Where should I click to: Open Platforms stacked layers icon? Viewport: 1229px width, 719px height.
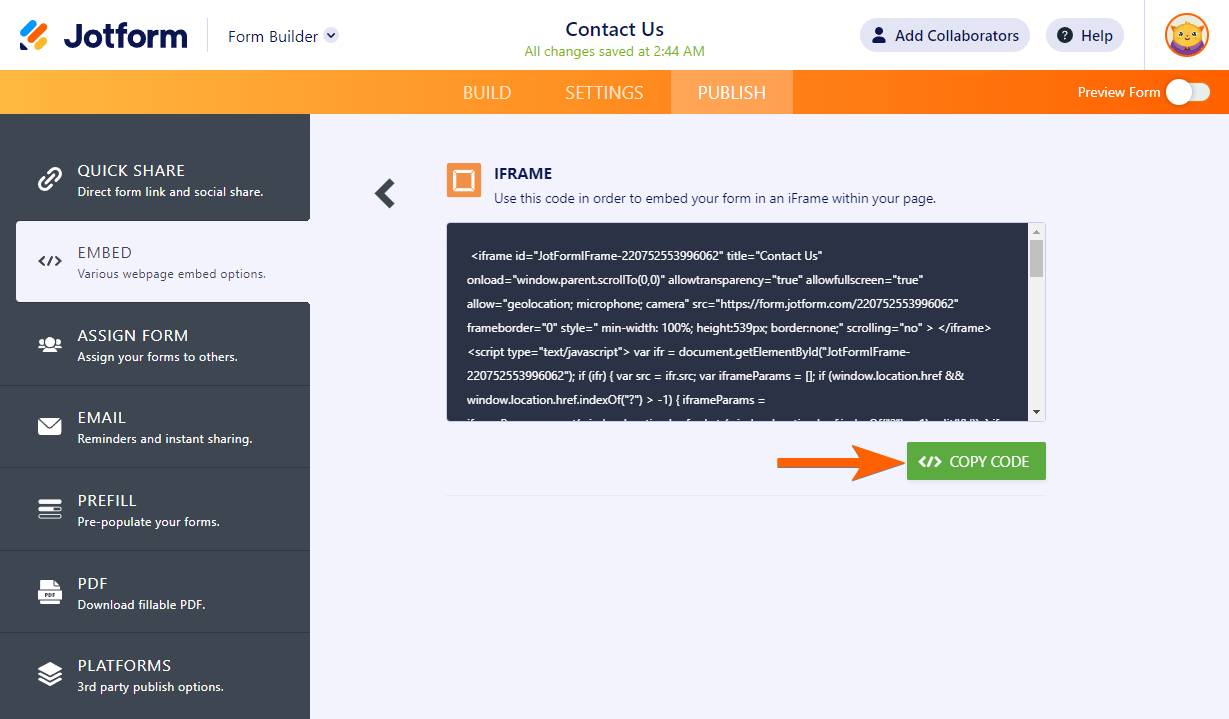pyautogui.click(x=49, y=675)
